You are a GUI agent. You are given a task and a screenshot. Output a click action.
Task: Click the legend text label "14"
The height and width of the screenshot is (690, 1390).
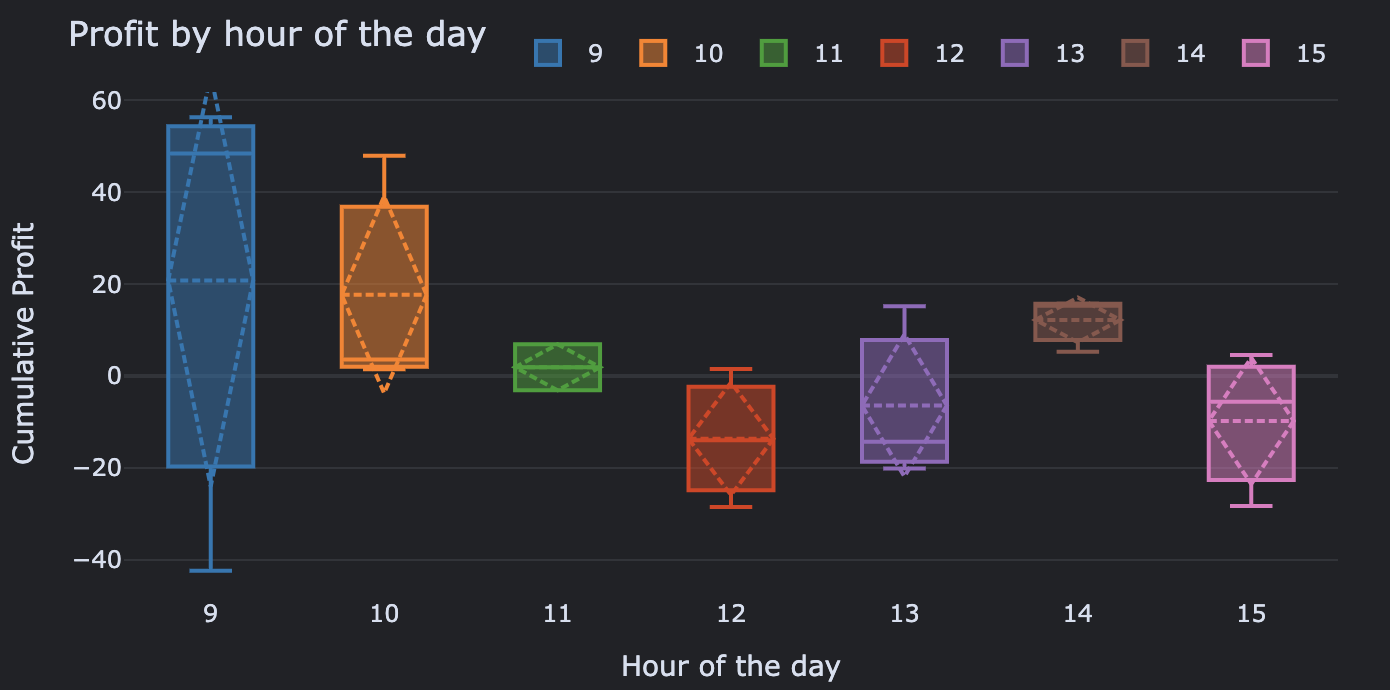1190,54
